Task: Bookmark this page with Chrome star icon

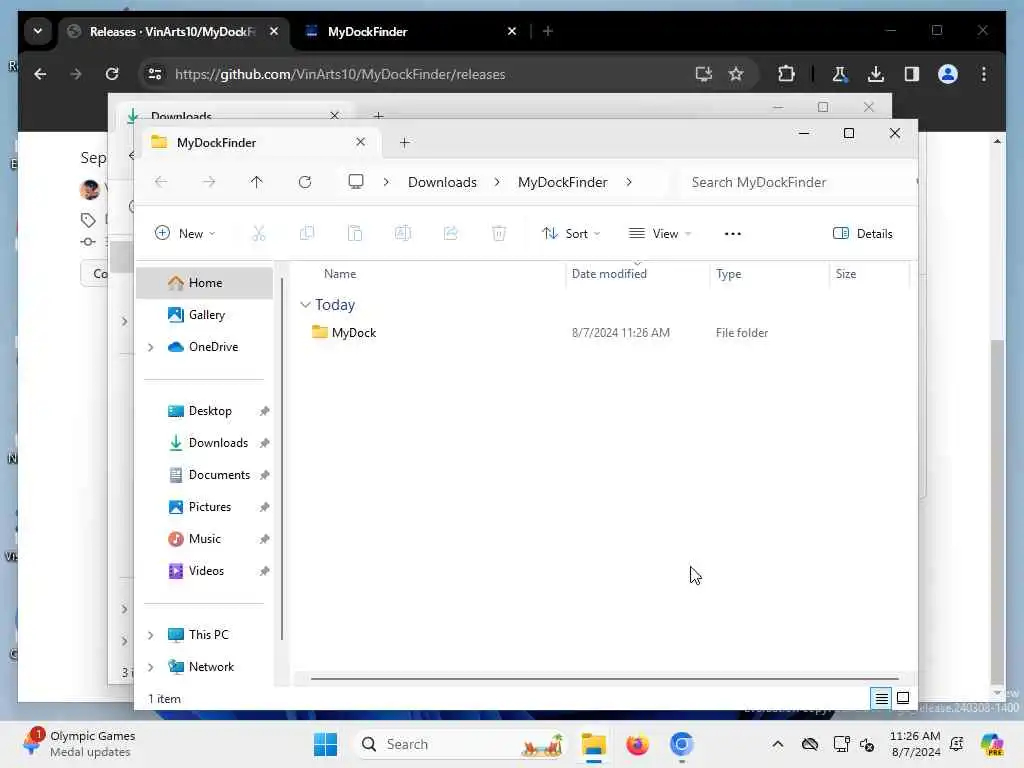Action: [x=736, y=74]
